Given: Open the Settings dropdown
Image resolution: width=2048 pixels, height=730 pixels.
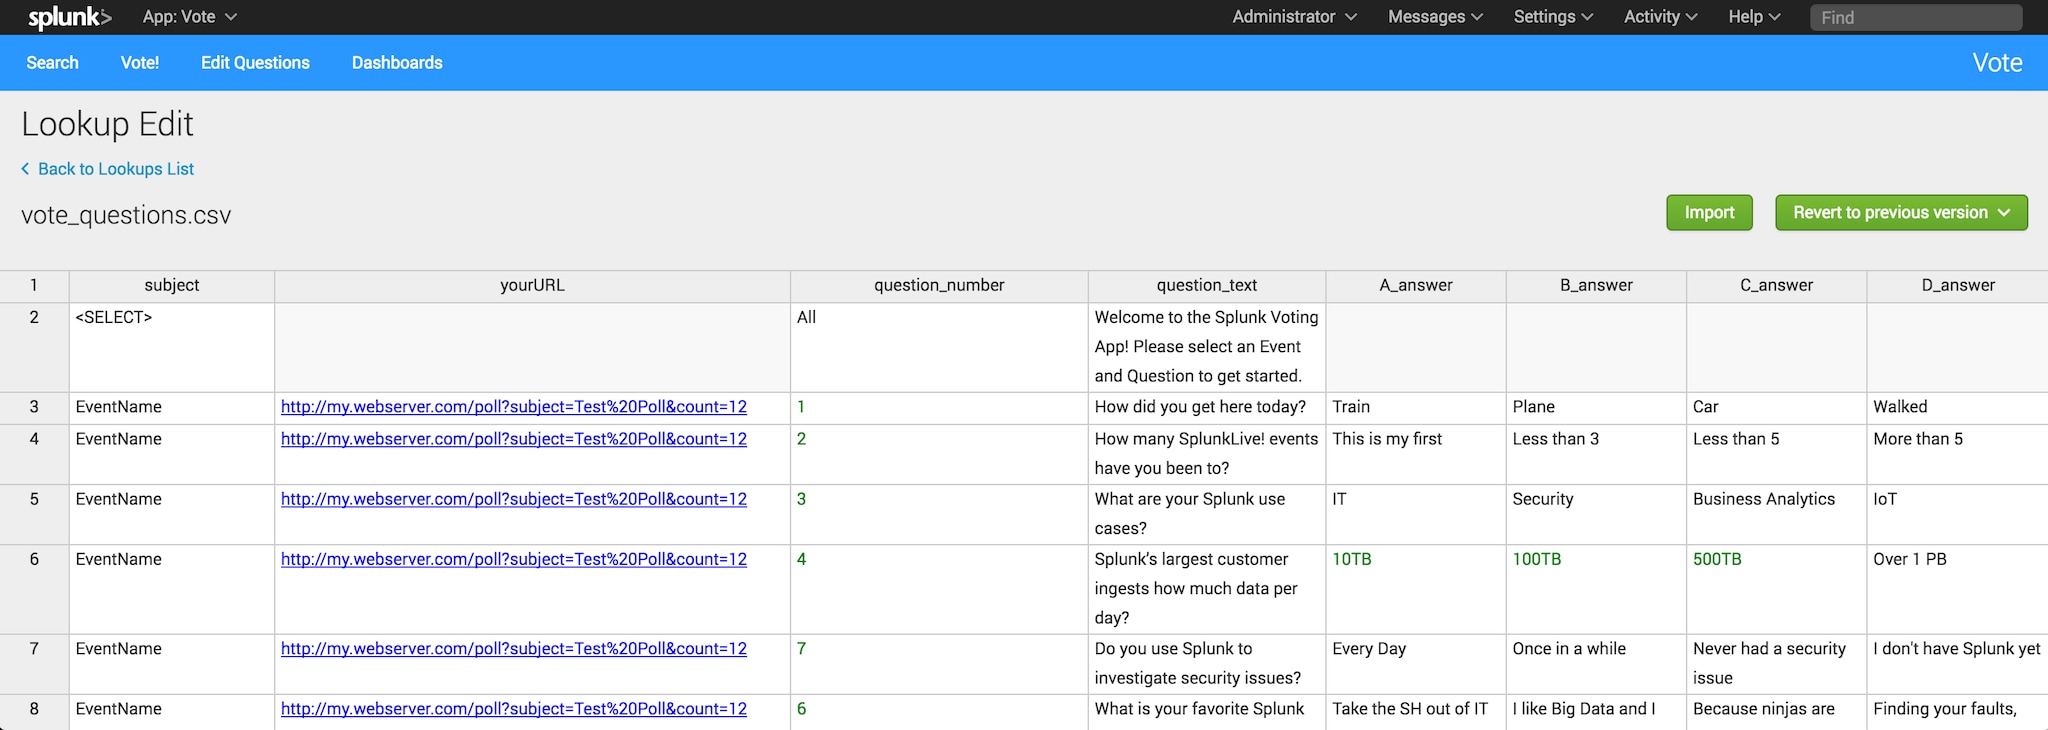Looking at the screenshot, I should pyautogui.click(x=1553, y=17).
